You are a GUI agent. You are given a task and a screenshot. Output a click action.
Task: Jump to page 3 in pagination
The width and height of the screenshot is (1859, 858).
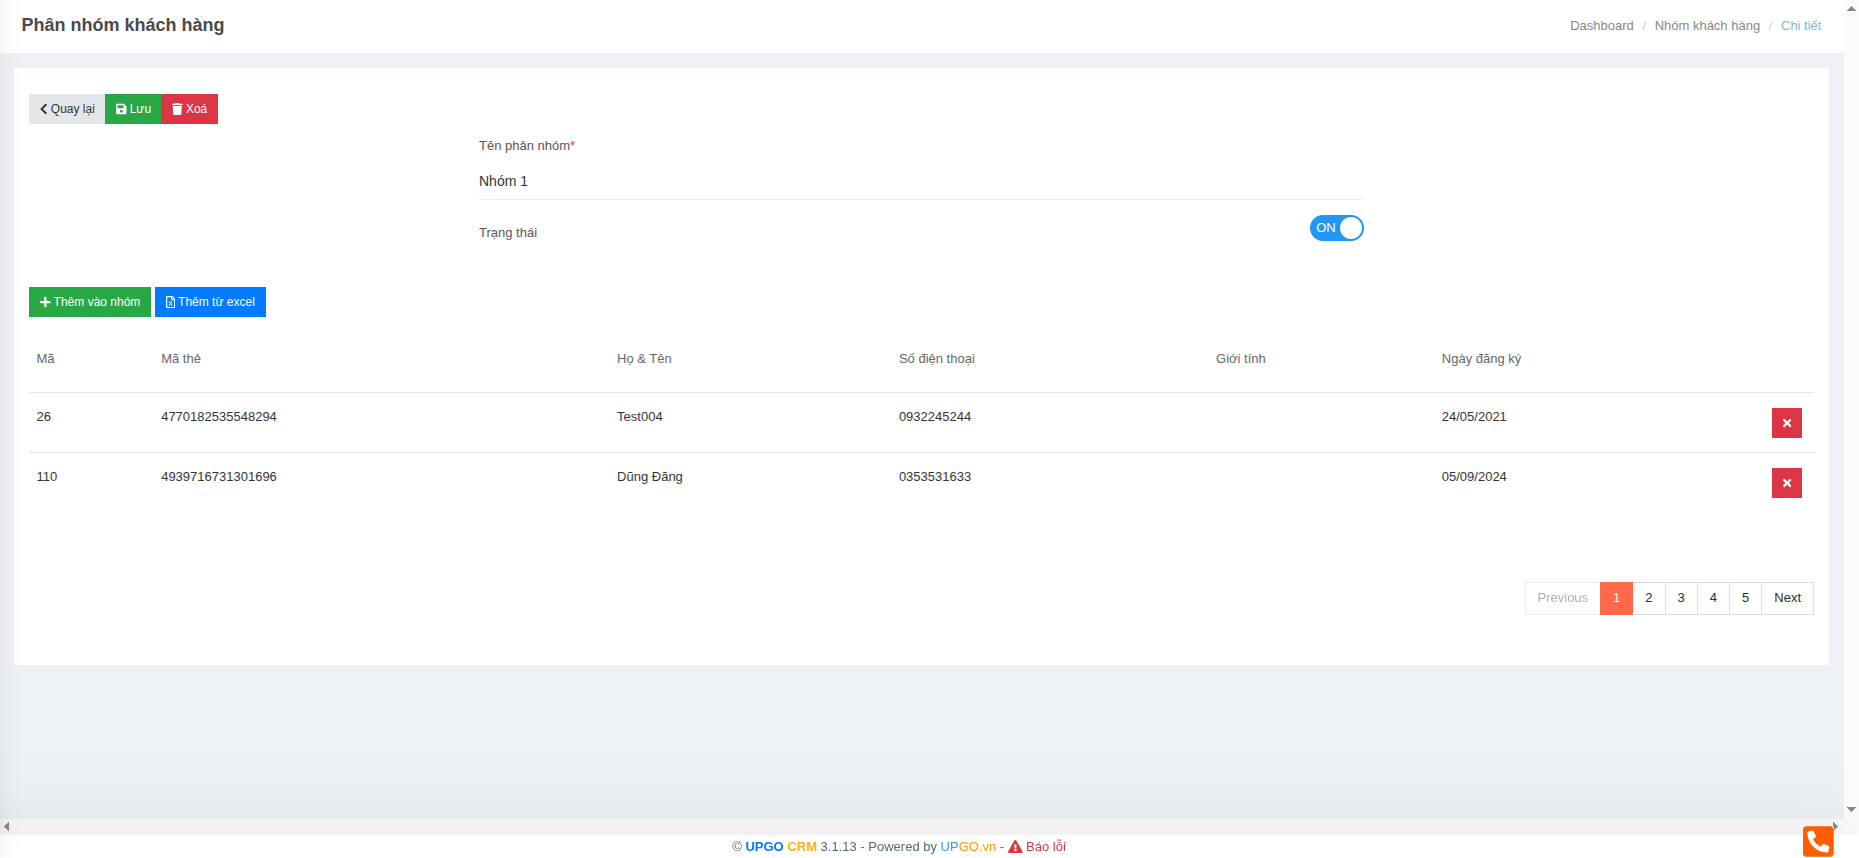tap(1681, 598)
